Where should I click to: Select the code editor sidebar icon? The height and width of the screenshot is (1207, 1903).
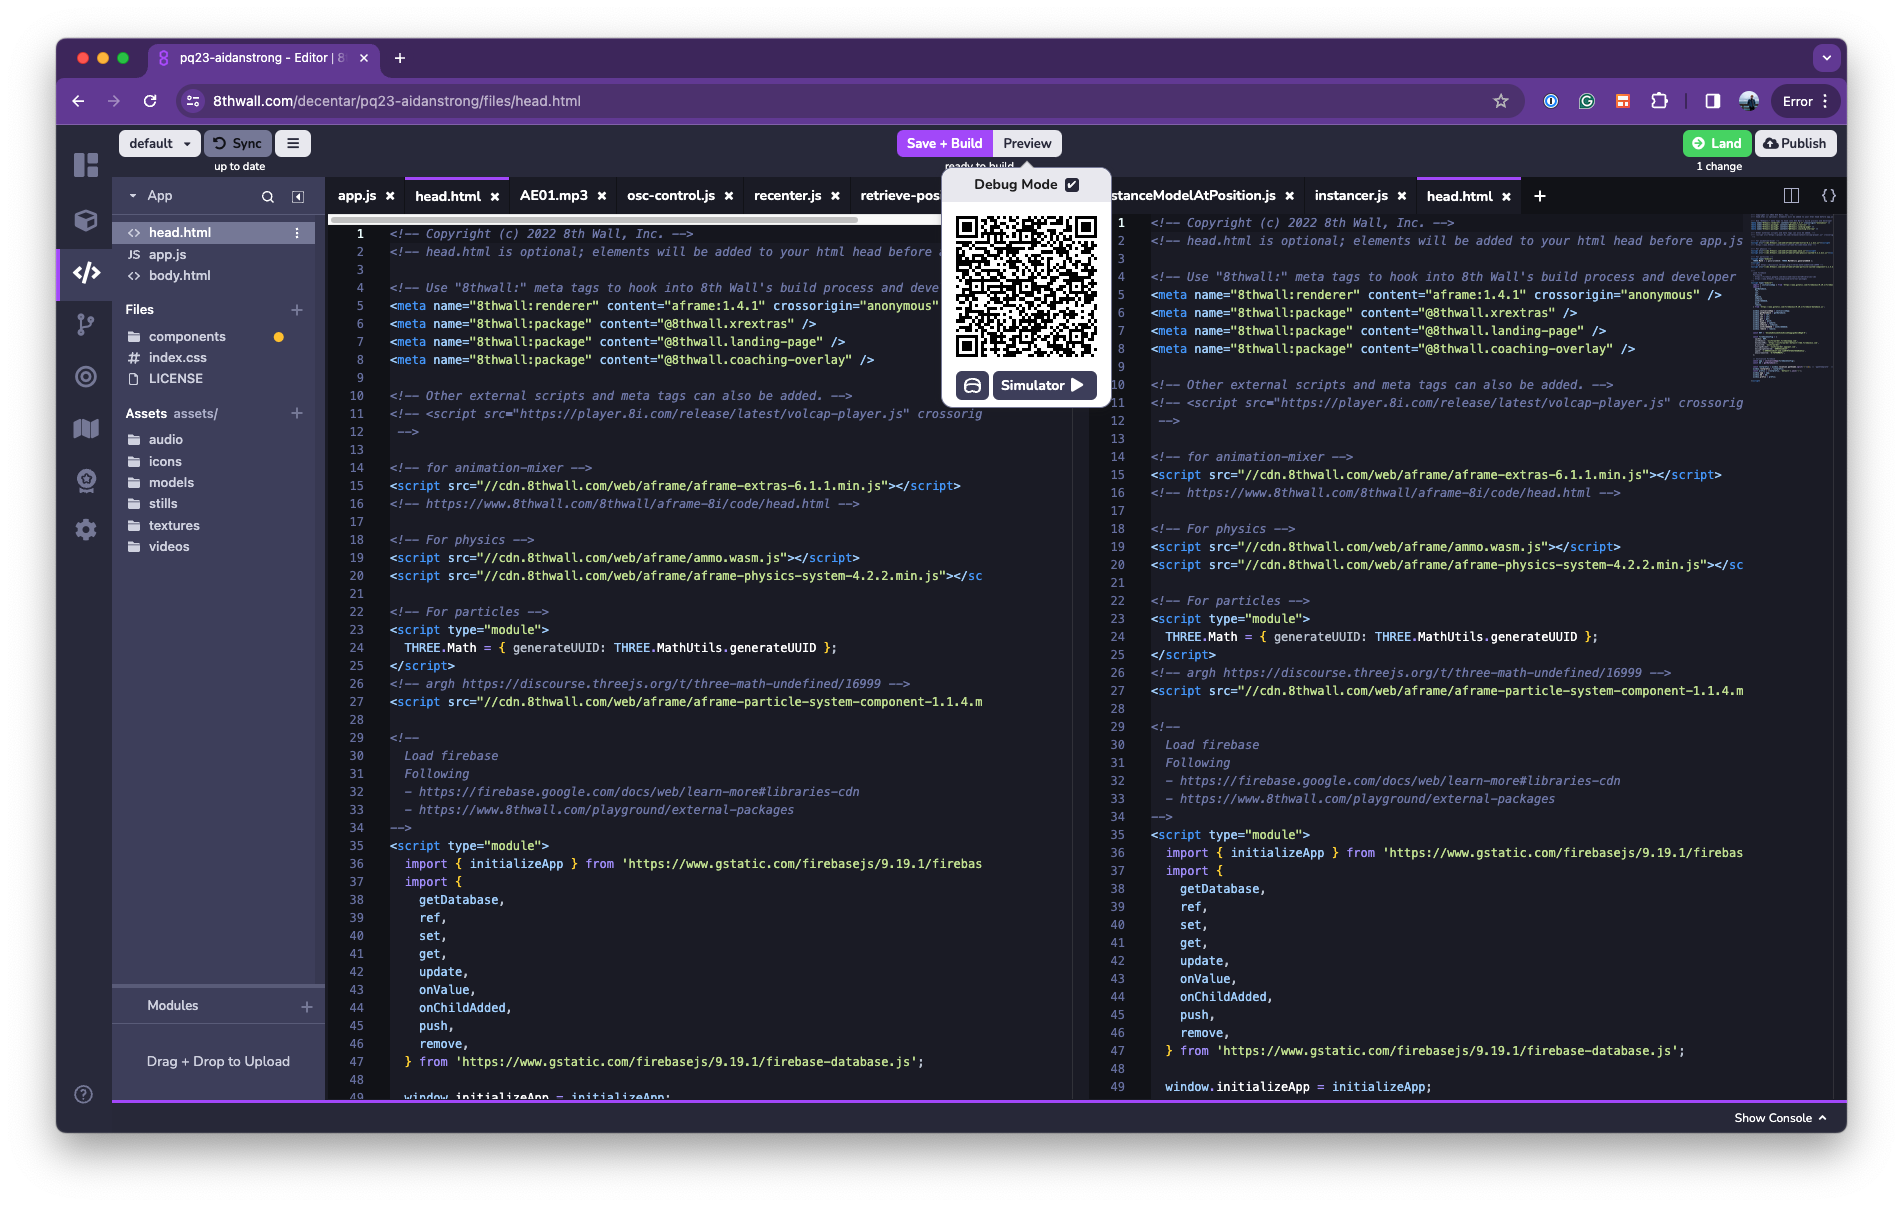click(86, 272)
